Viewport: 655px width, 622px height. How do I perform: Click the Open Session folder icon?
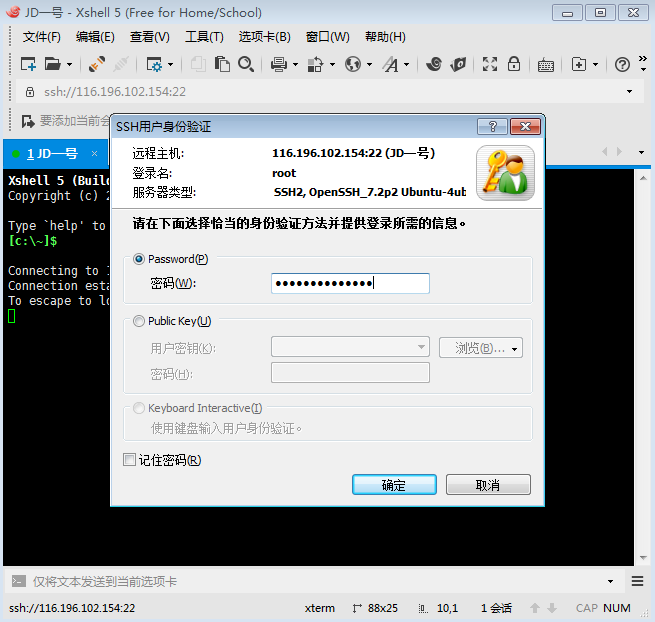click(53, 64)
